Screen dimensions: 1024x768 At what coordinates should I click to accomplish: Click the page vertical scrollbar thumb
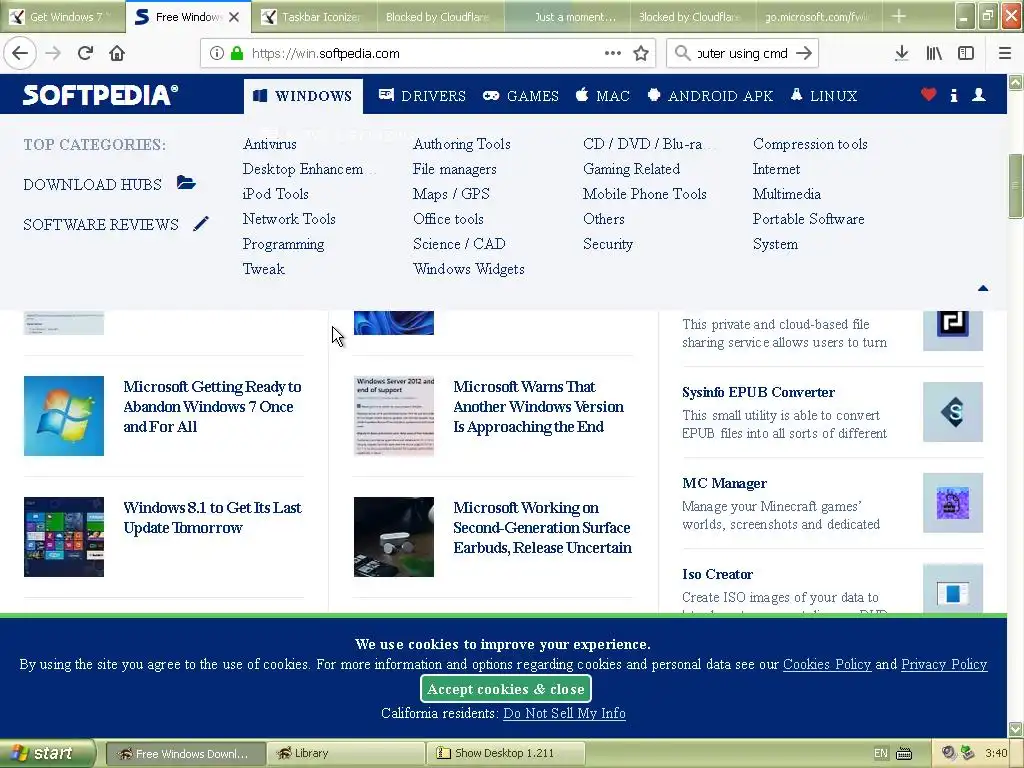(1015, 186)
